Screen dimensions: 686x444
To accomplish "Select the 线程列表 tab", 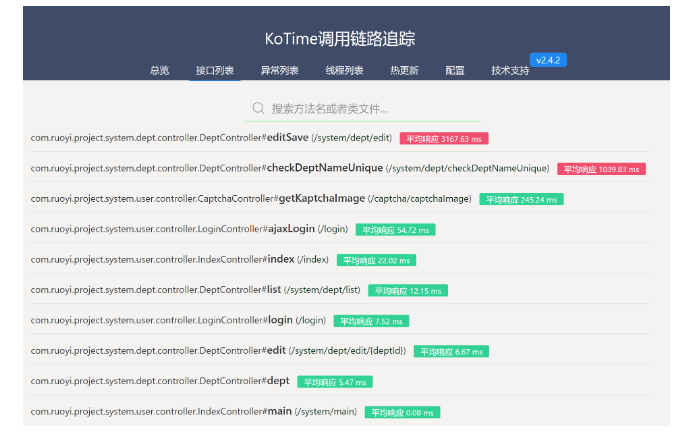I will [x=344, y=71].
